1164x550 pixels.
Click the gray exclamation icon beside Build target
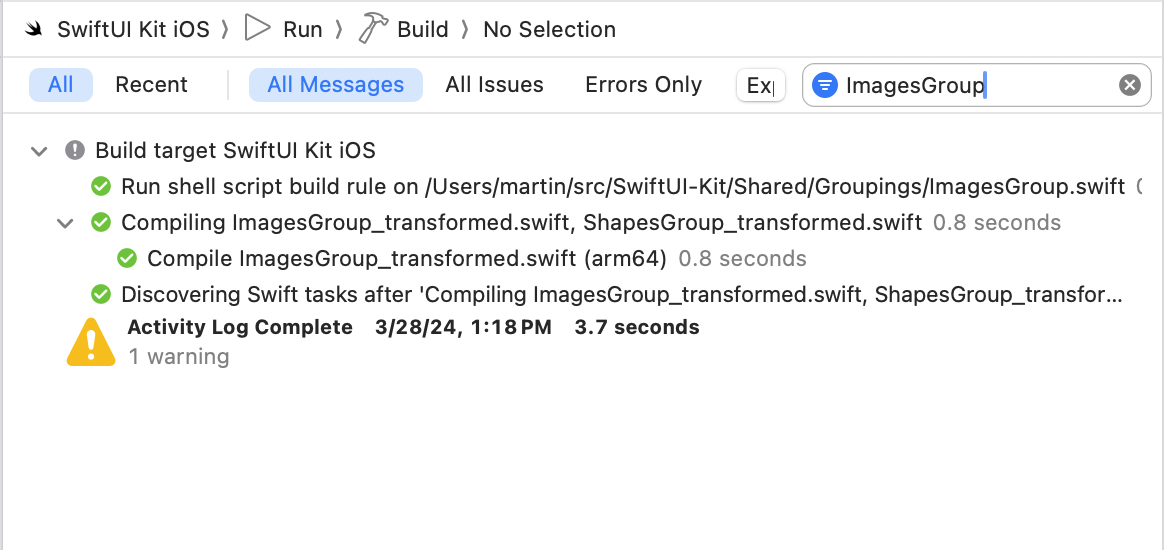tap(75, 151)
